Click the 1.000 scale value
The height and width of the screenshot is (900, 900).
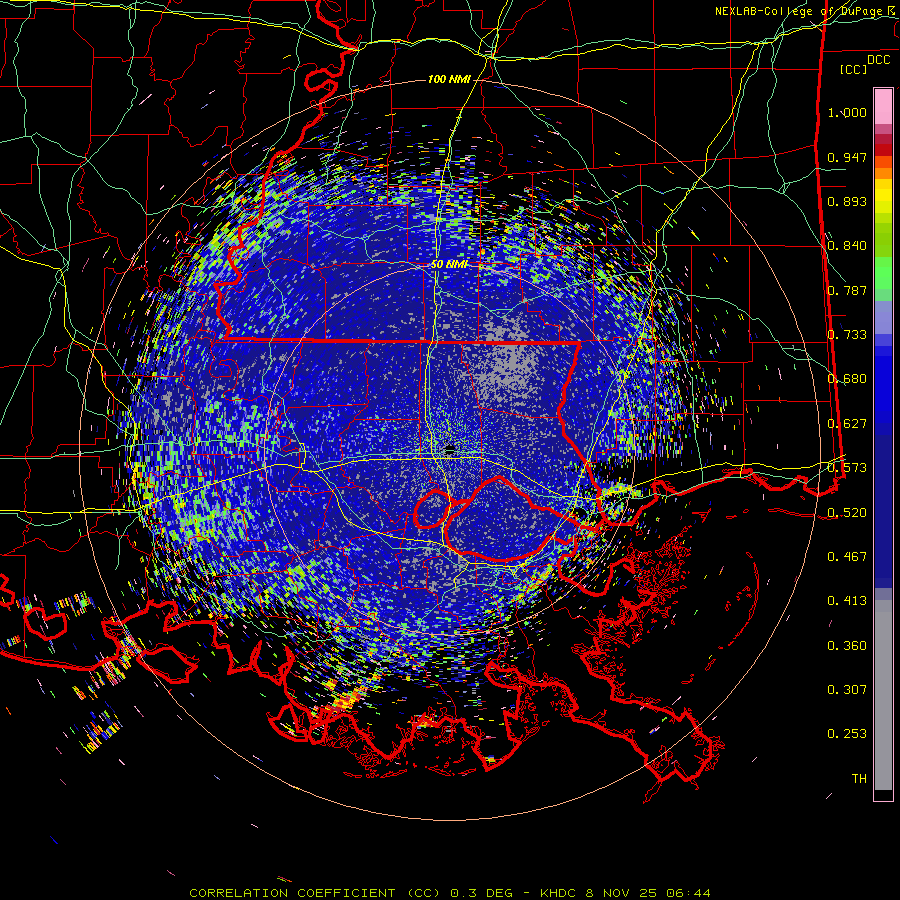pos(847,112)
